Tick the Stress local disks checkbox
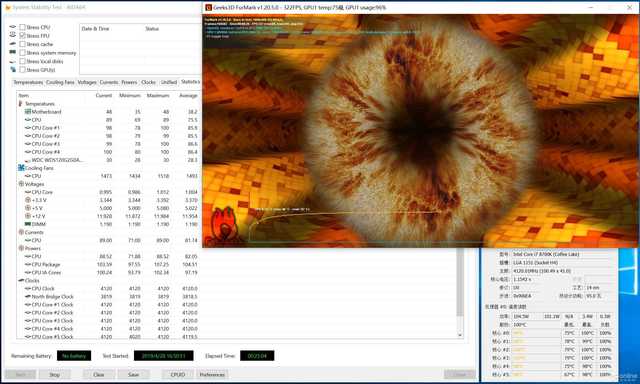The width and height of the screenshot is (640, 384). (22, 61)
